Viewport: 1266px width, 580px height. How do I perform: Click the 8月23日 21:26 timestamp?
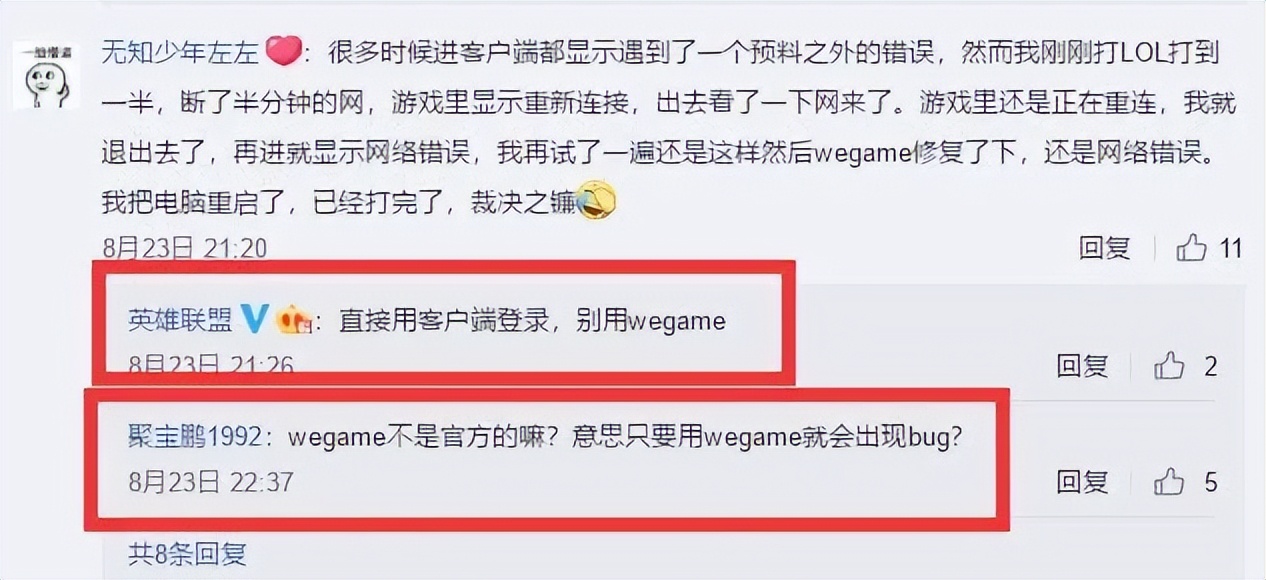(211, 366)
